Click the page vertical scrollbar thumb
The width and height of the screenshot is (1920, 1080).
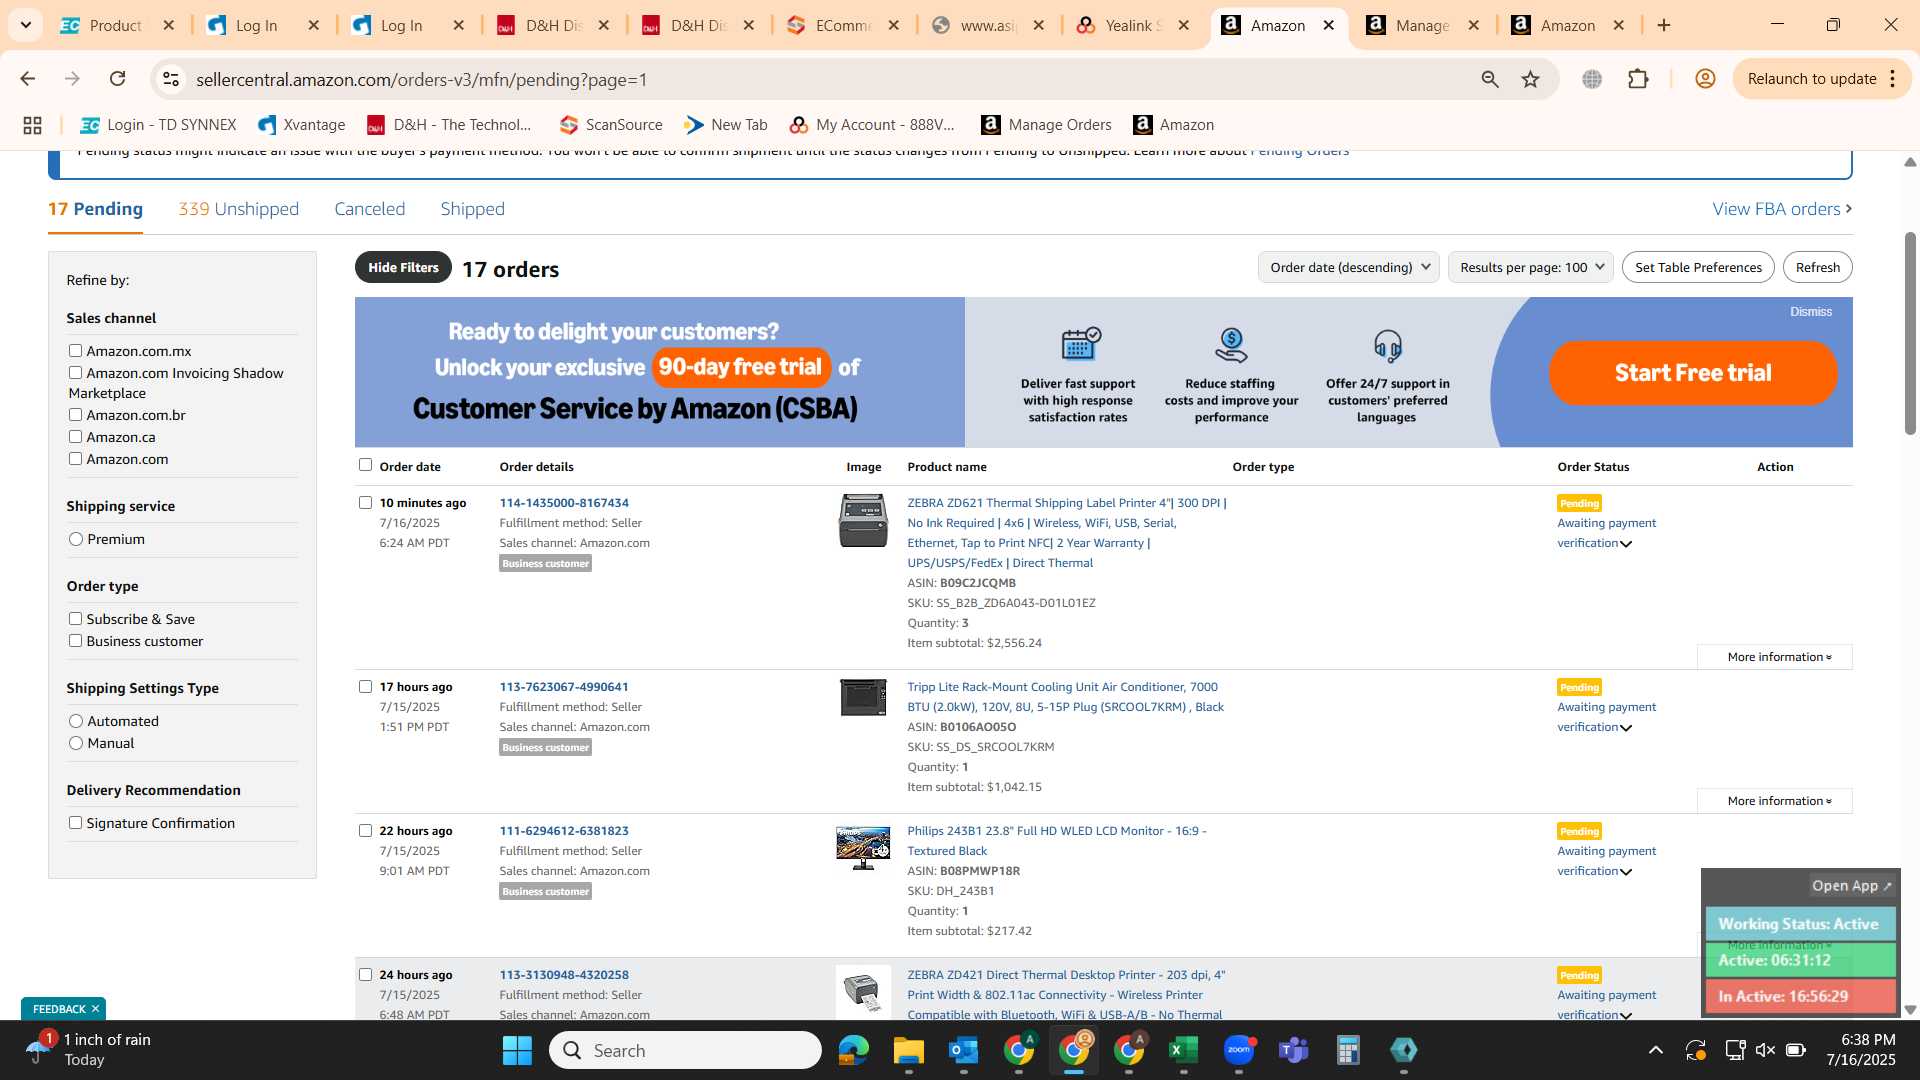click(x=1910, y=333)
